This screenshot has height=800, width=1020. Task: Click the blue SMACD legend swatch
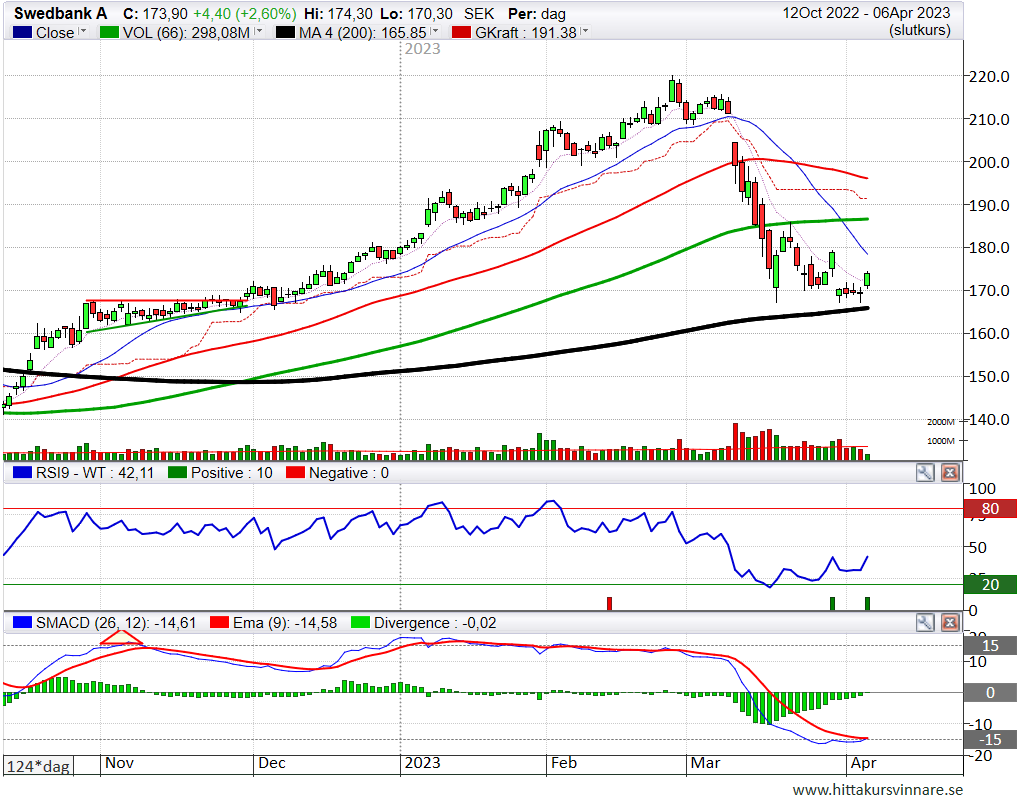[22, 623]
